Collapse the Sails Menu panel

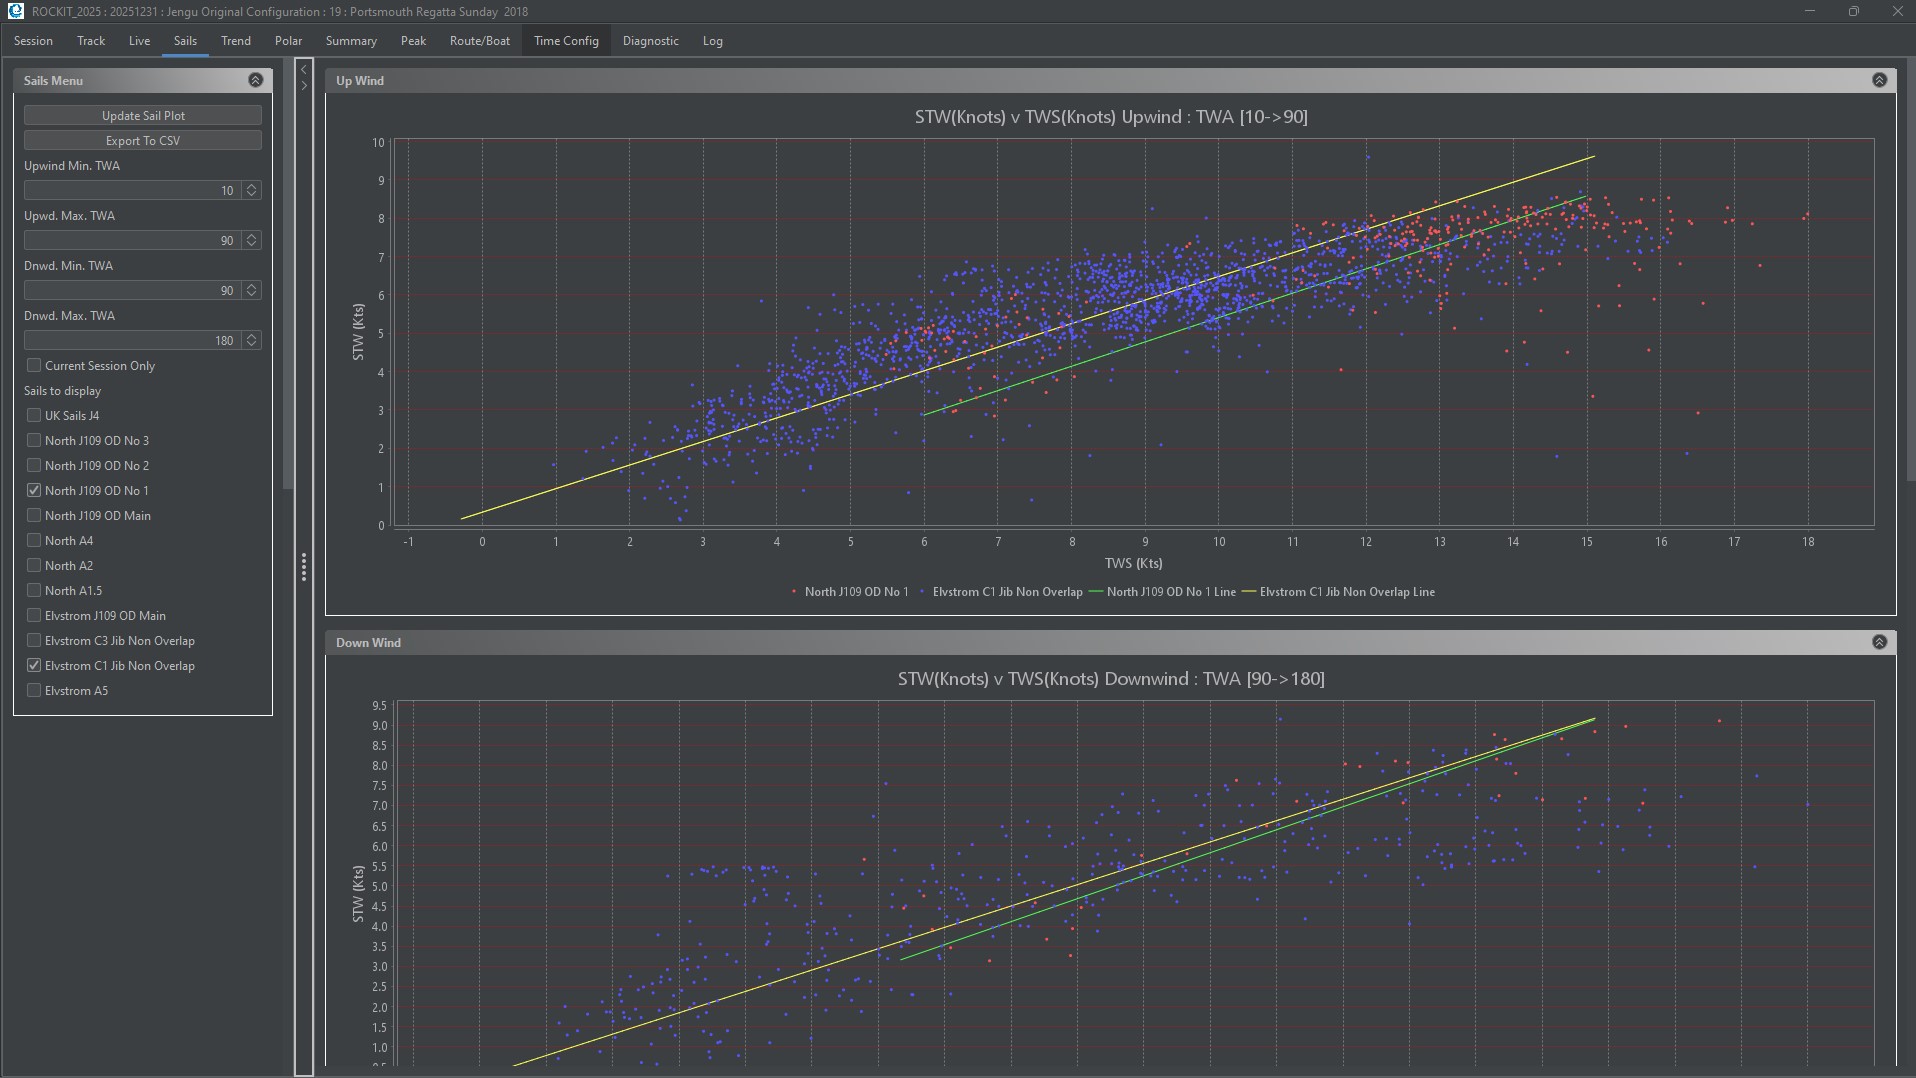point(255,80)
